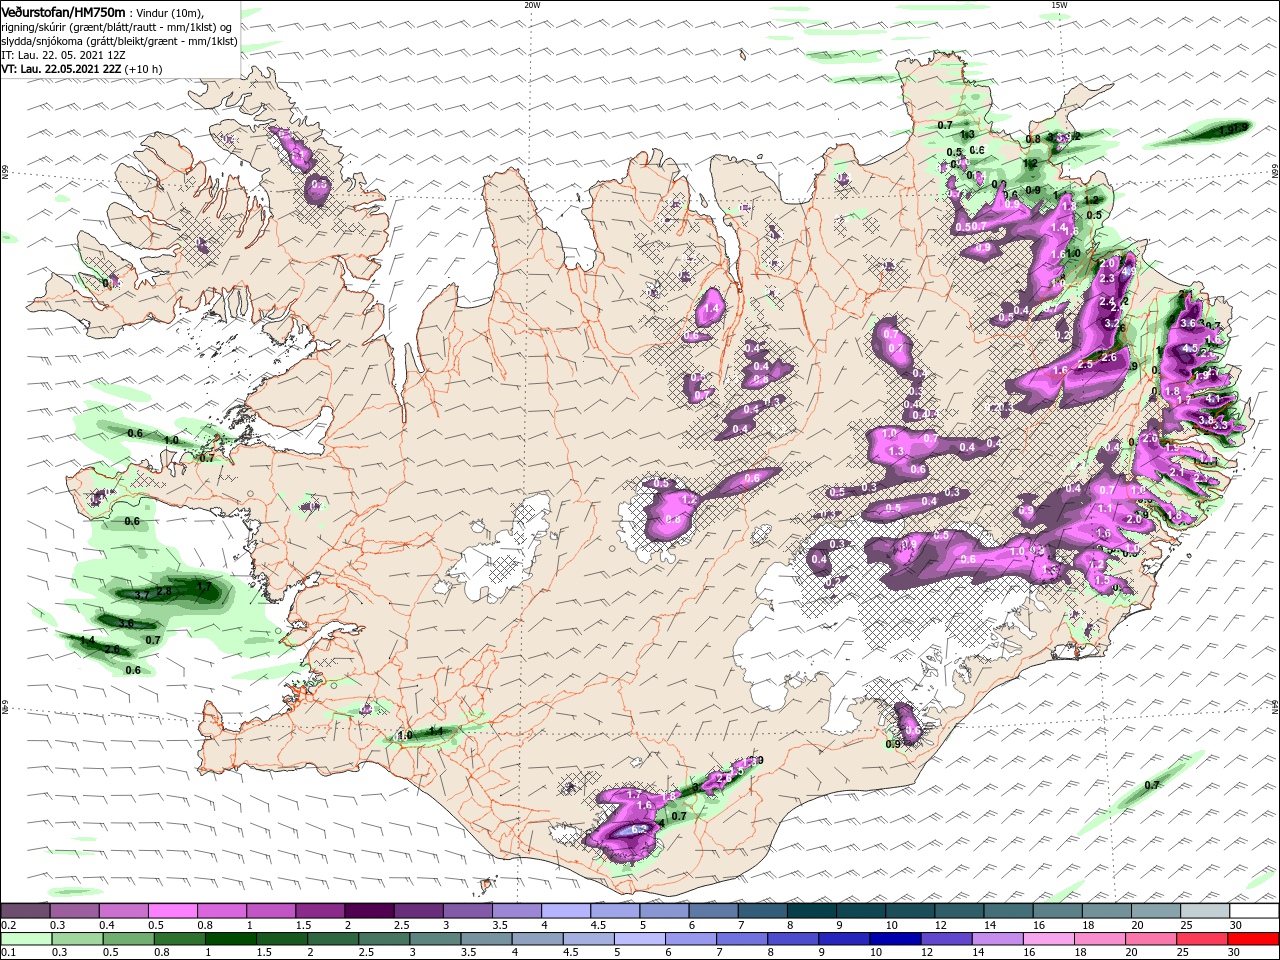Choose the darkest purple top swatch between 2 and 2.5
The image size is (1280, 960).
pos(369,911)
